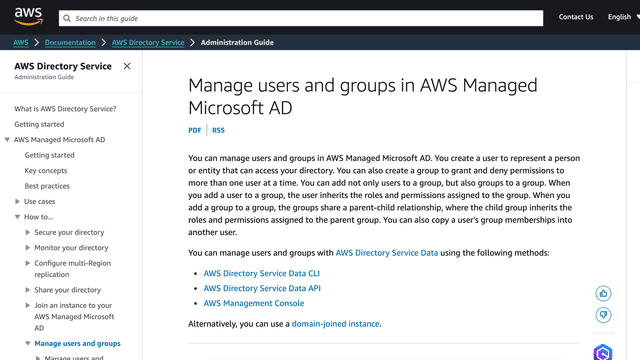The width and height of the screenshot is (640, 360).
Task: Download the PDF version
Action: click(195, 130)
